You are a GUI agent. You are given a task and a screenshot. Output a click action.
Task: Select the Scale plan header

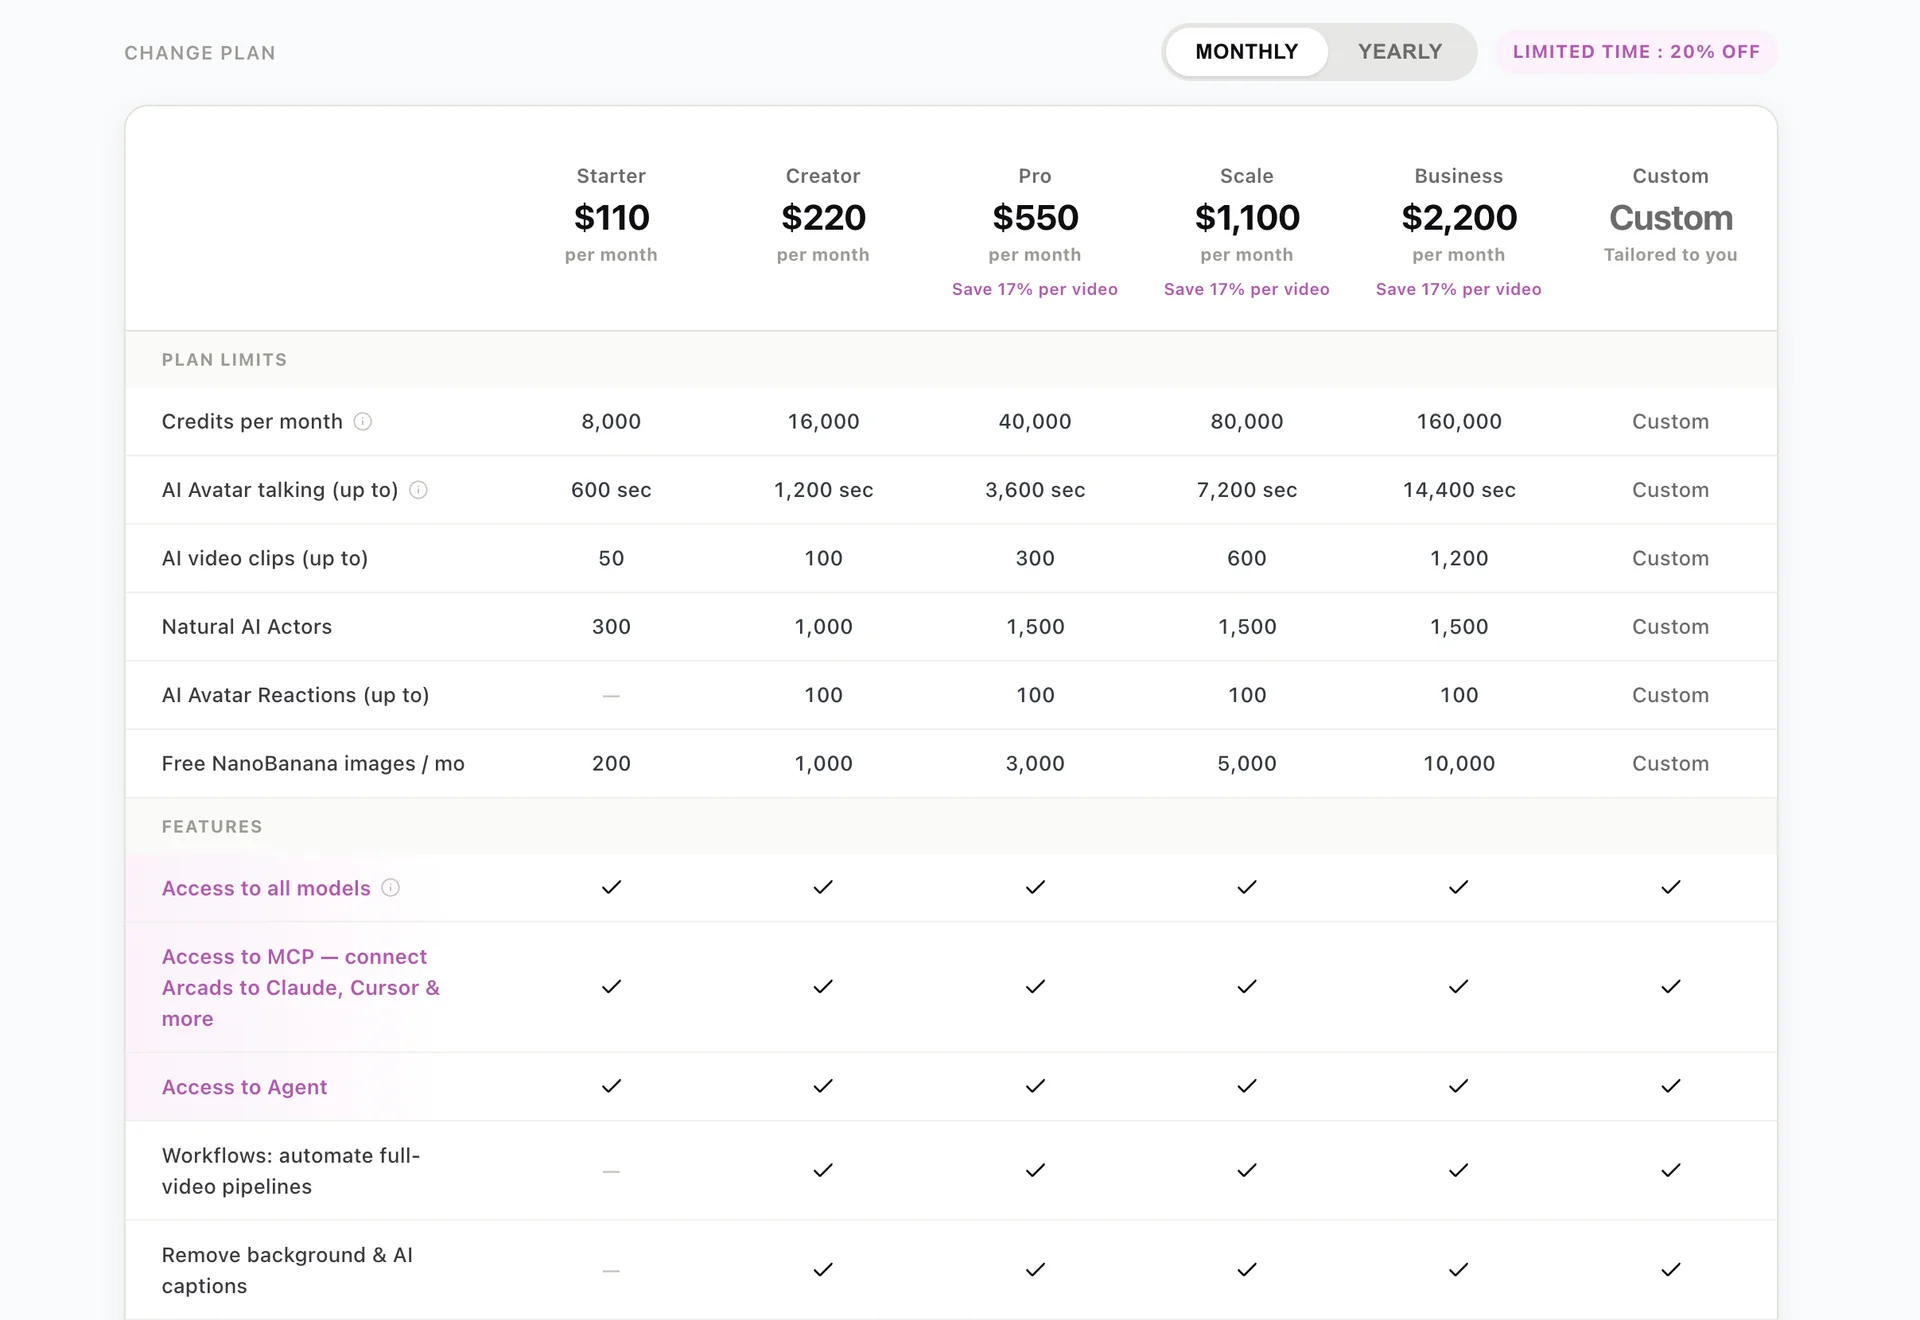[x=1247, y=176]
